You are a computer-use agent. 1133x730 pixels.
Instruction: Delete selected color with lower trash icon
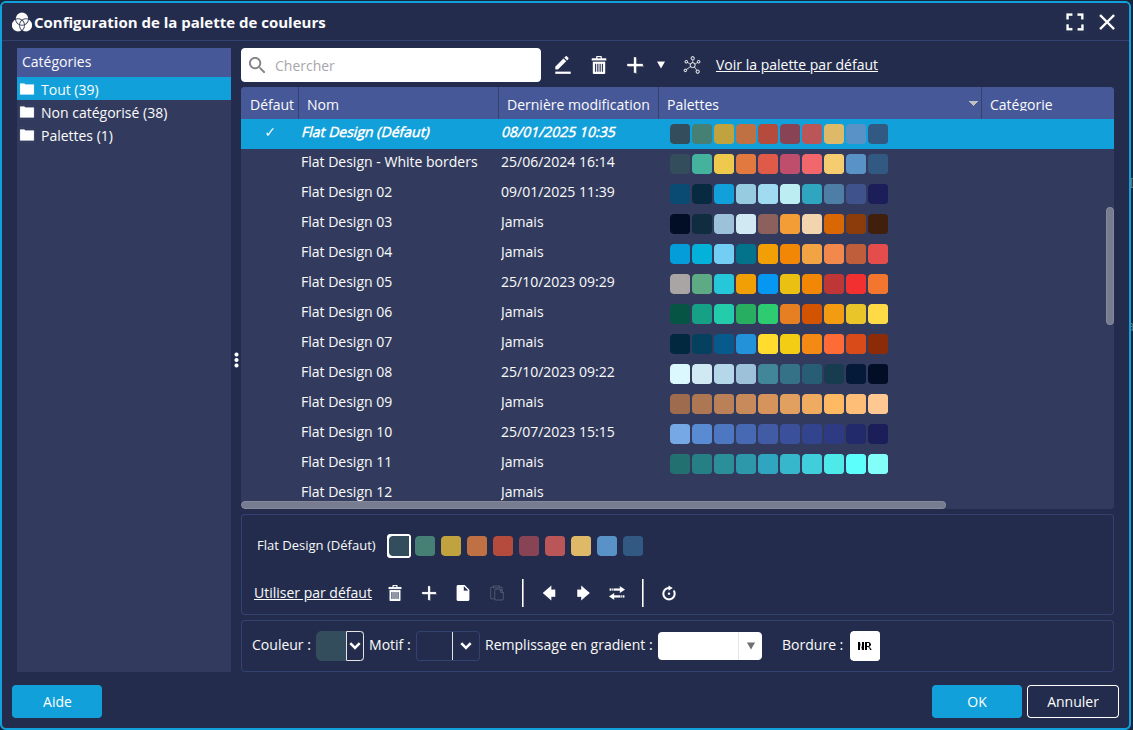point(395,593)
